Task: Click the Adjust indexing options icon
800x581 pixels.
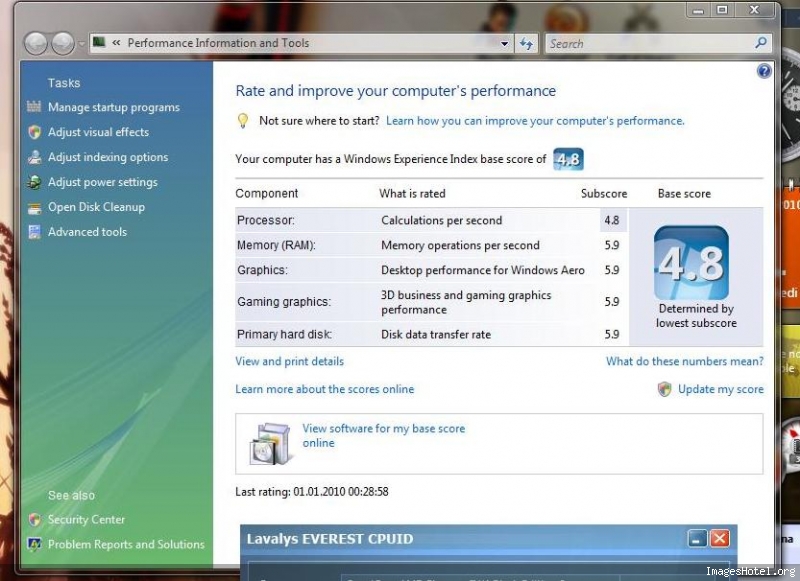Action: 35,157
